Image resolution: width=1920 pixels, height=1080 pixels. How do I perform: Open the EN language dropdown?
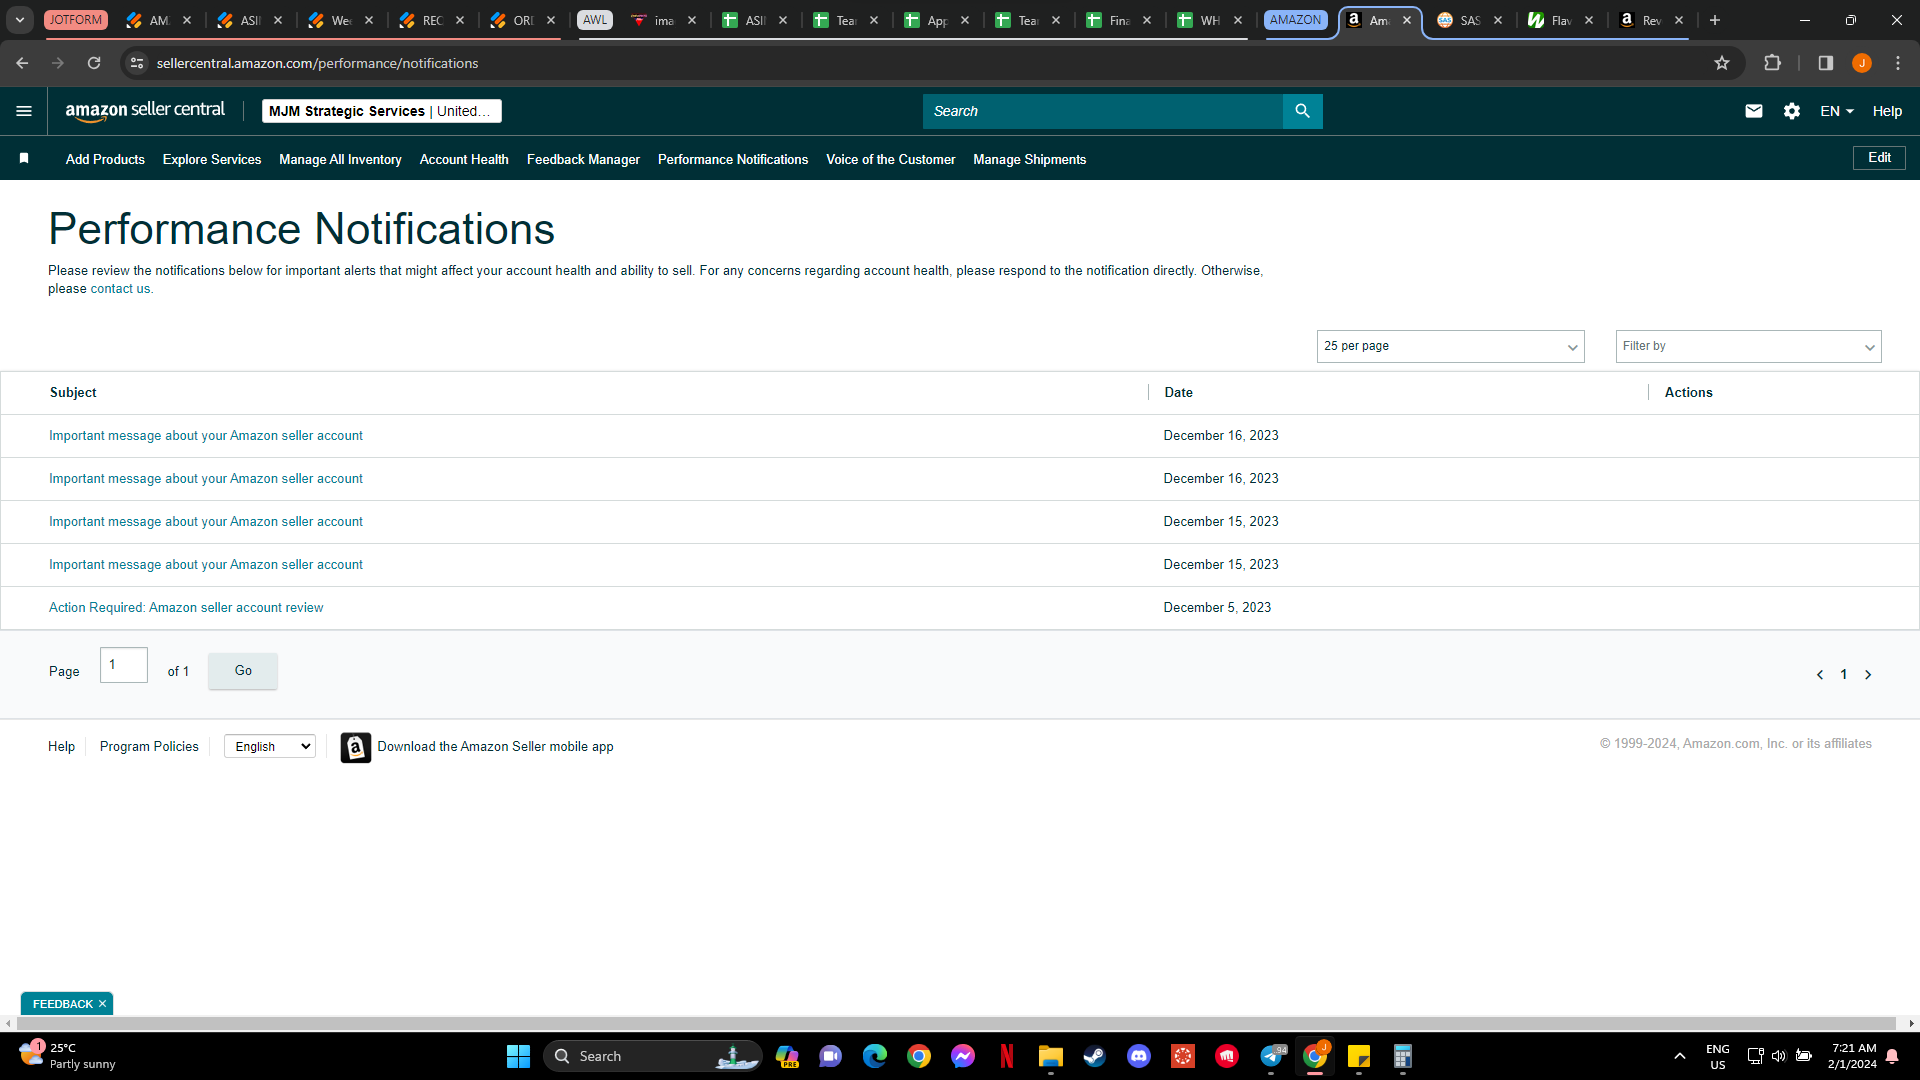(1837, 111)
